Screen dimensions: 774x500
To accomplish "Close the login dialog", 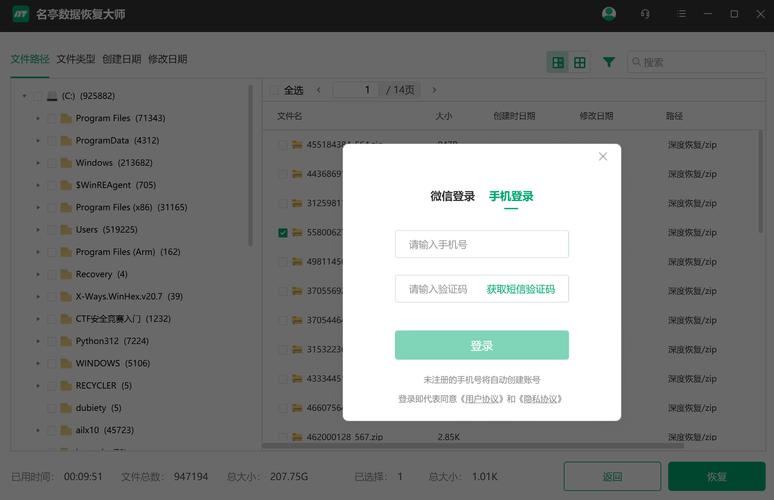I will [x=603, y=156].
